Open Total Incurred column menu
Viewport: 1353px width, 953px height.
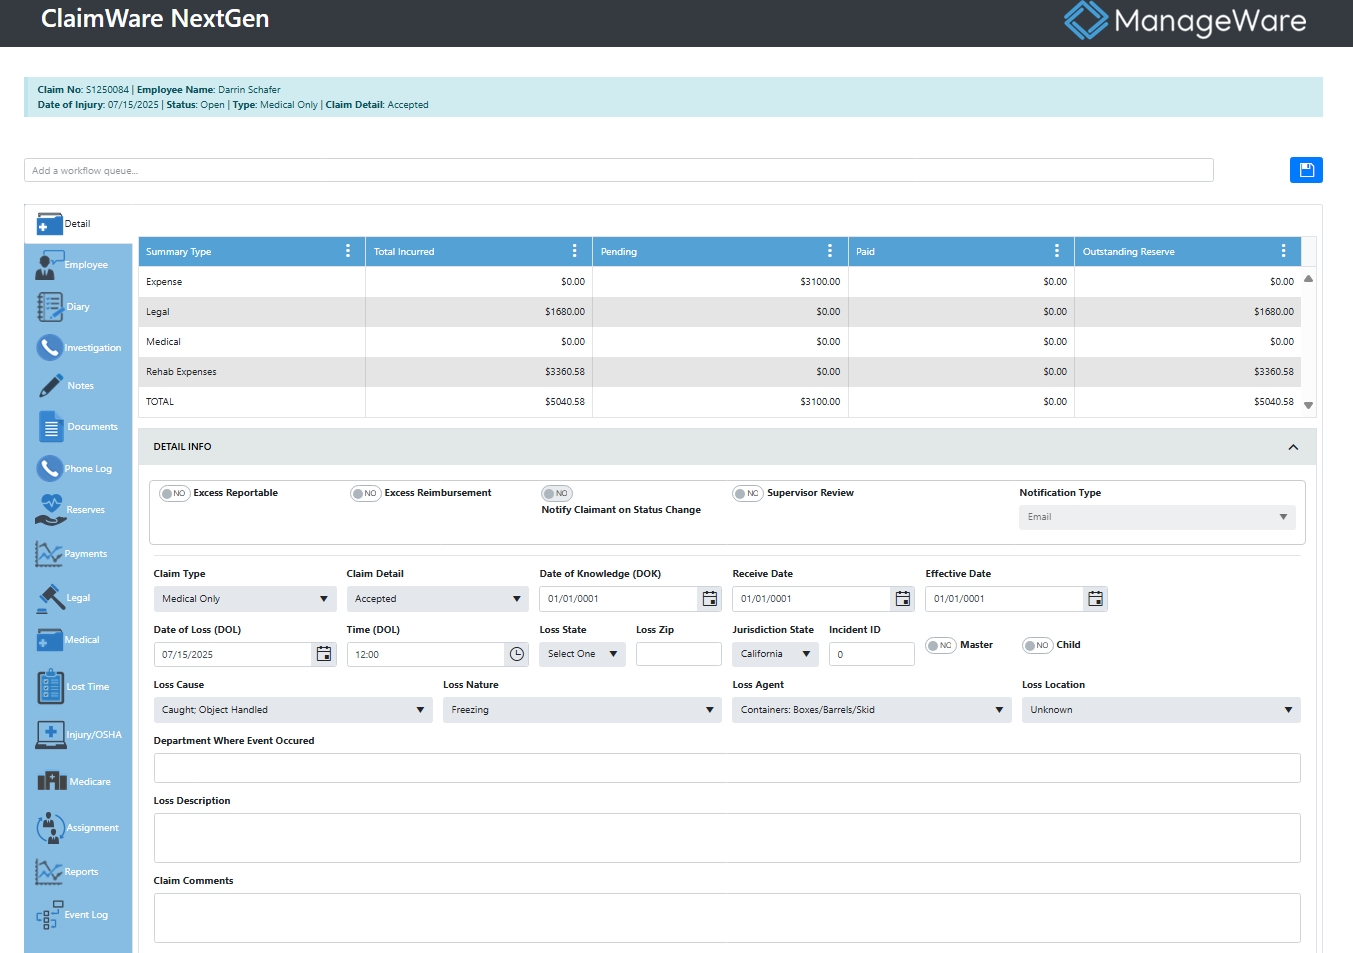pos(574,251)
